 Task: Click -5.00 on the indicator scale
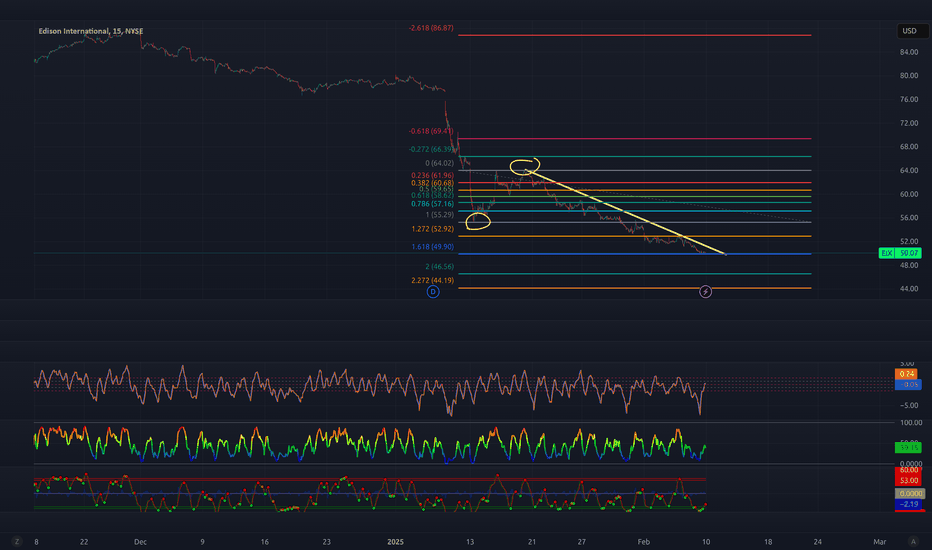pos(907,406)
